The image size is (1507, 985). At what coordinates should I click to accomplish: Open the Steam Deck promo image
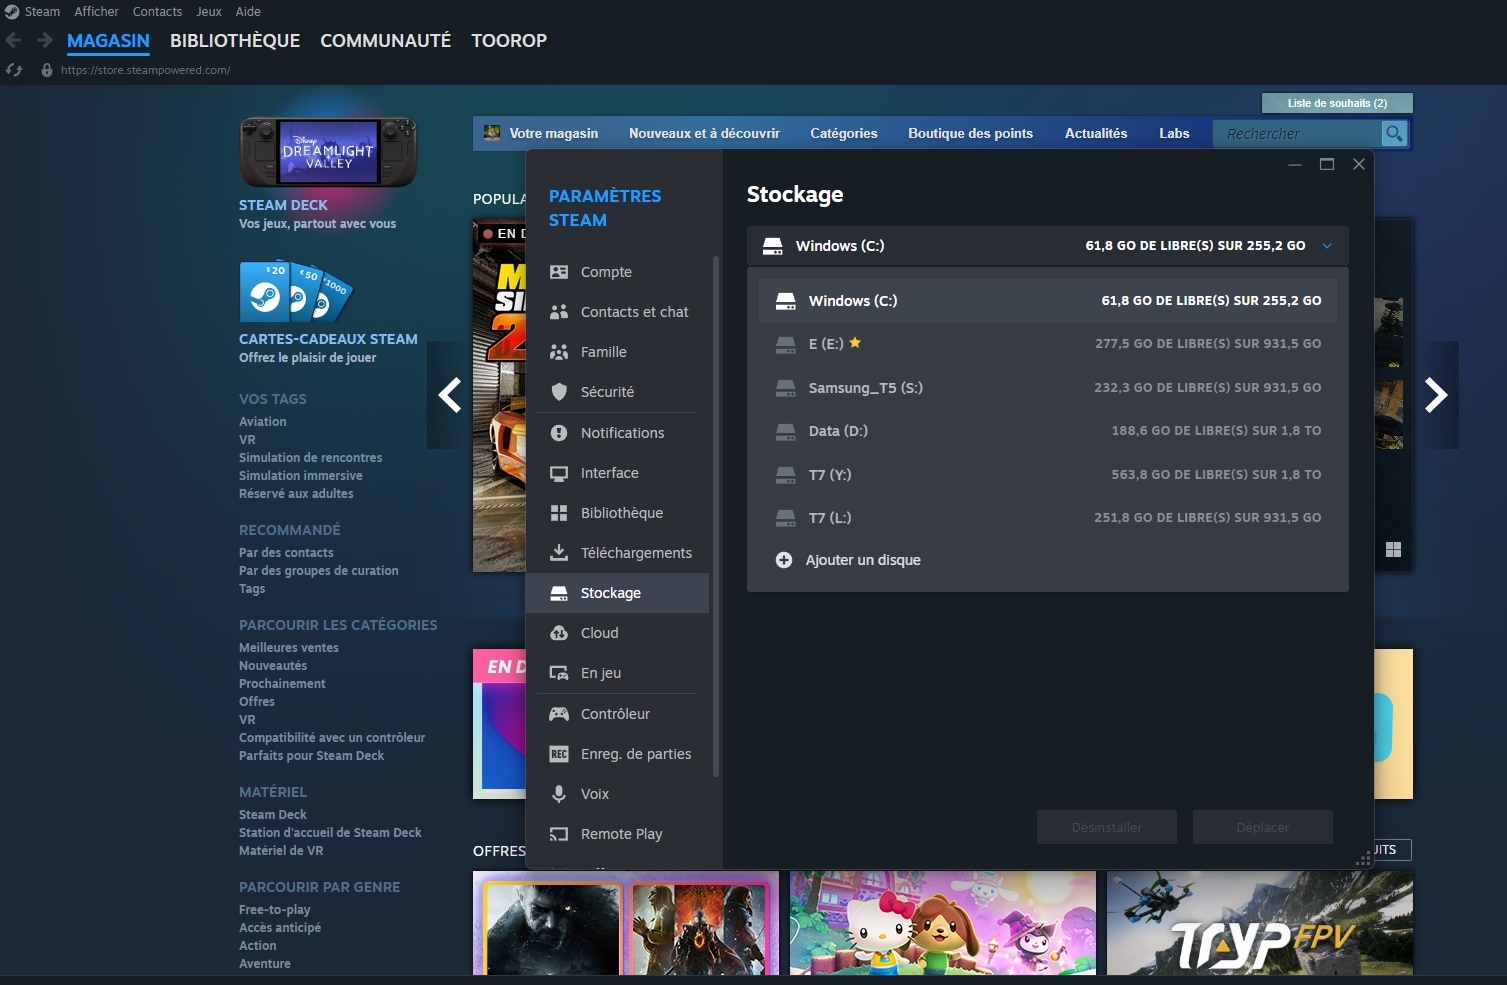328,151
